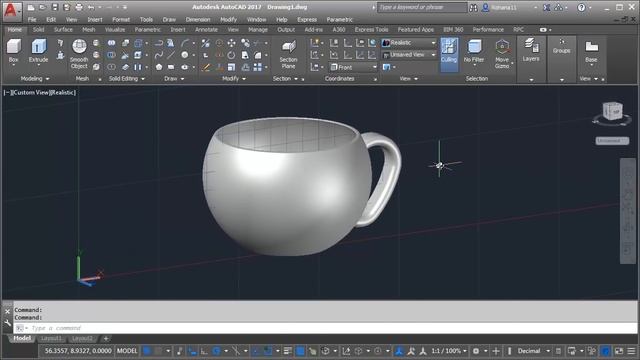The height and width of the screenshot is (360, 640).
Task: Toggle grid display in status bar
Action: click(147, 351)
